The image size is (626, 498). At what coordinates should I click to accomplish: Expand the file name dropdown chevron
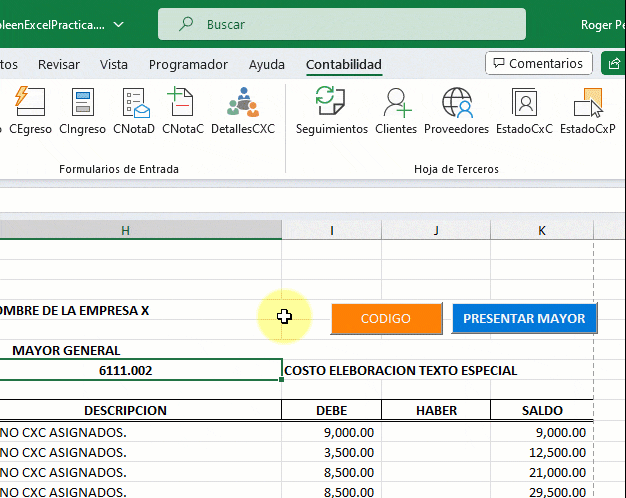(x=118, y=24)
